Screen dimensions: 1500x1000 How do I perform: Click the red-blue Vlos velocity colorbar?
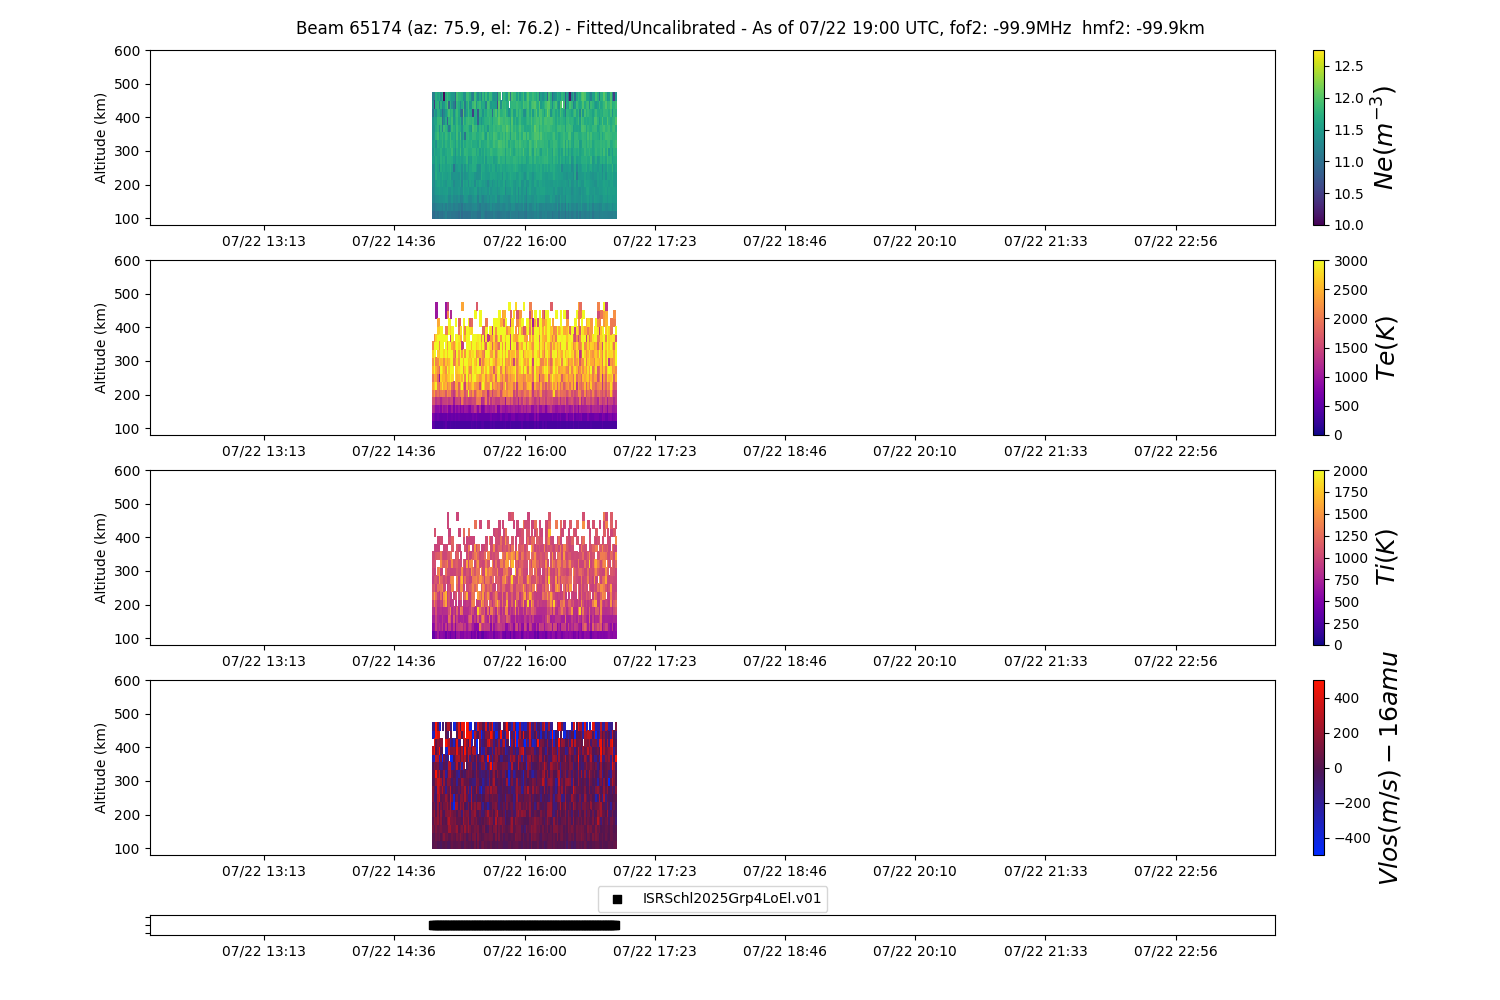coord(1318,768)
